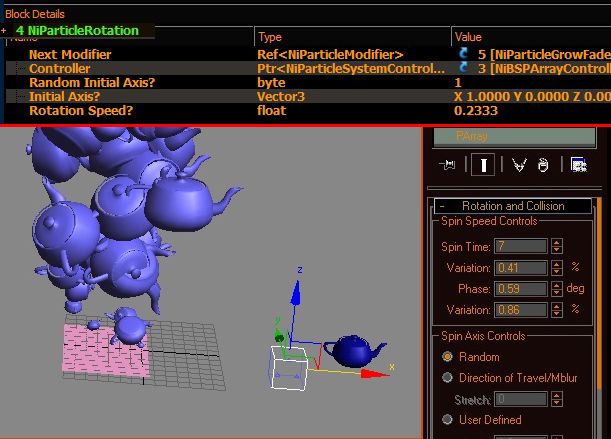The height and width of the screenshot is (439, 611).
Task: Click the Block Details panel title
Action: click(x=35, y=14)
